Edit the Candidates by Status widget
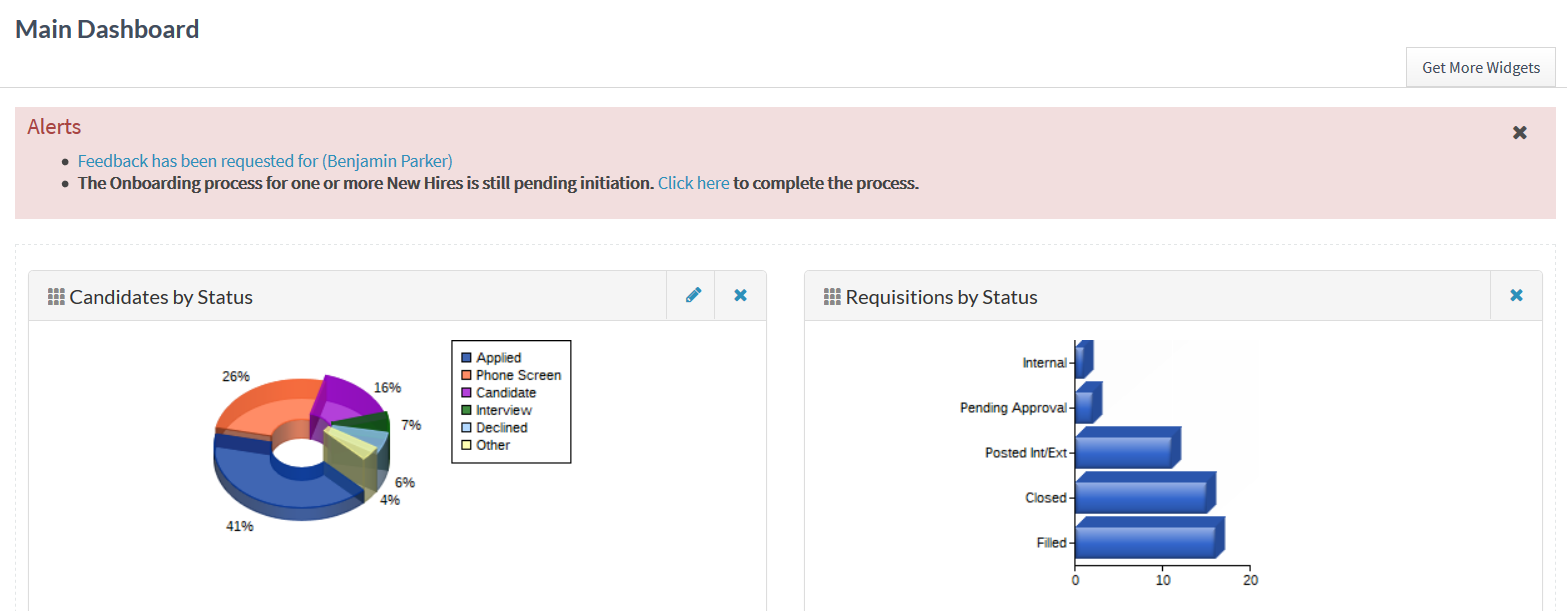Screen dimensions: 1567x611 [x=693, y=295]
